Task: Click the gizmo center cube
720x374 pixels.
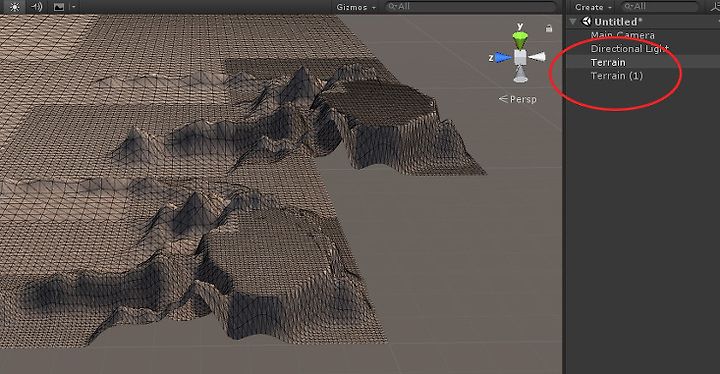Action: 520,57
